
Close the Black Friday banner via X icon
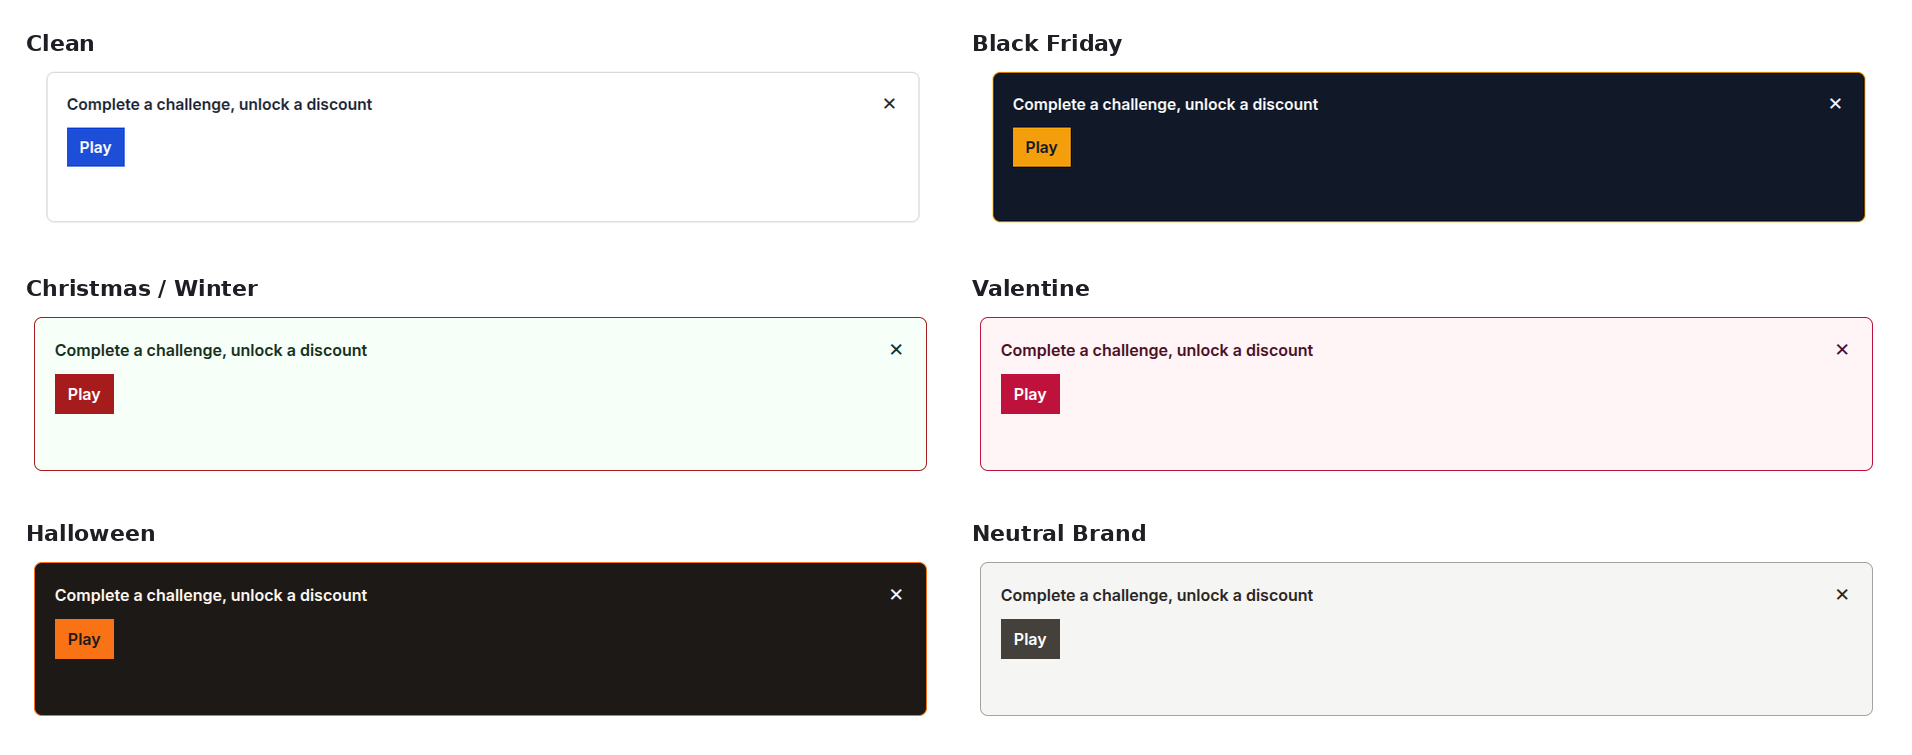click(1835, 104)
